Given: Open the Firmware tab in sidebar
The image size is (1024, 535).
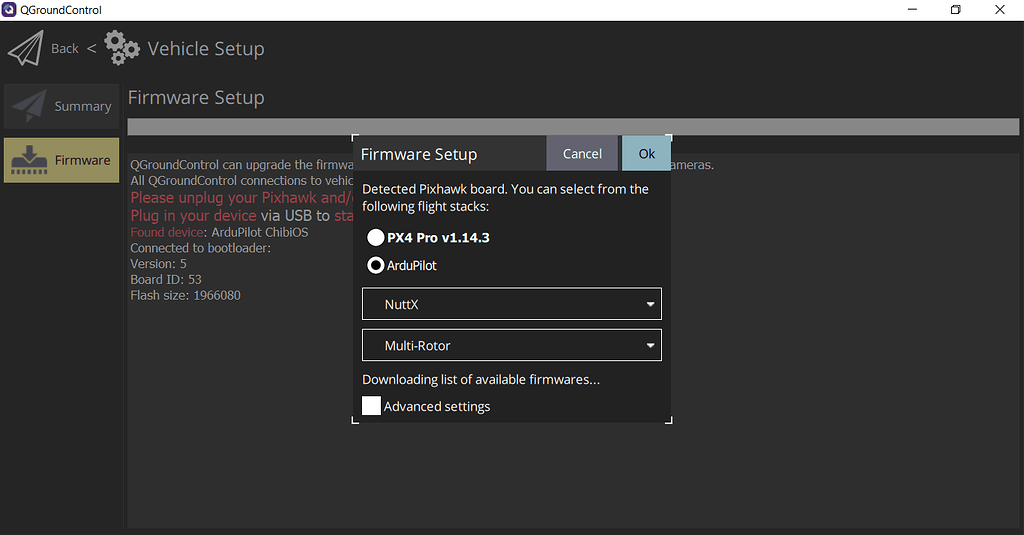Looking at the screenshot, I should [x=61, y=160].
